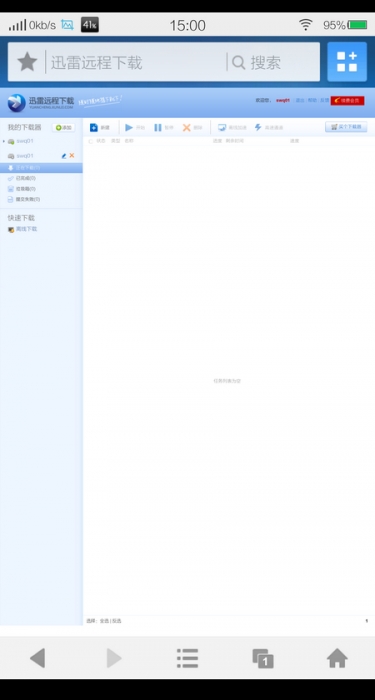This screenshot has width=375, height=700.
Task: Click the 删除 delete X toolbar button
Action: pyautogui.click(x=192, y=128)
